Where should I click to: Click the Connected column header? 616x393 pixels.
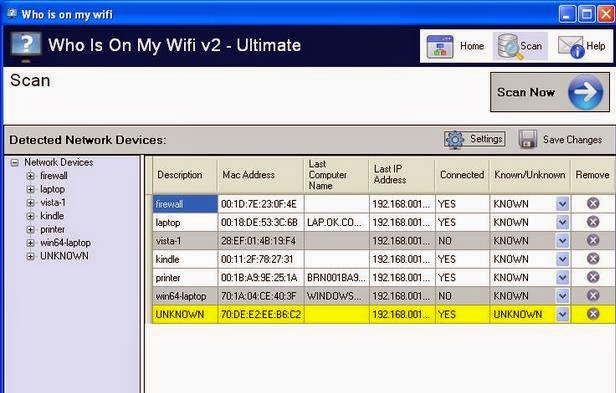[x=462, y=175]
